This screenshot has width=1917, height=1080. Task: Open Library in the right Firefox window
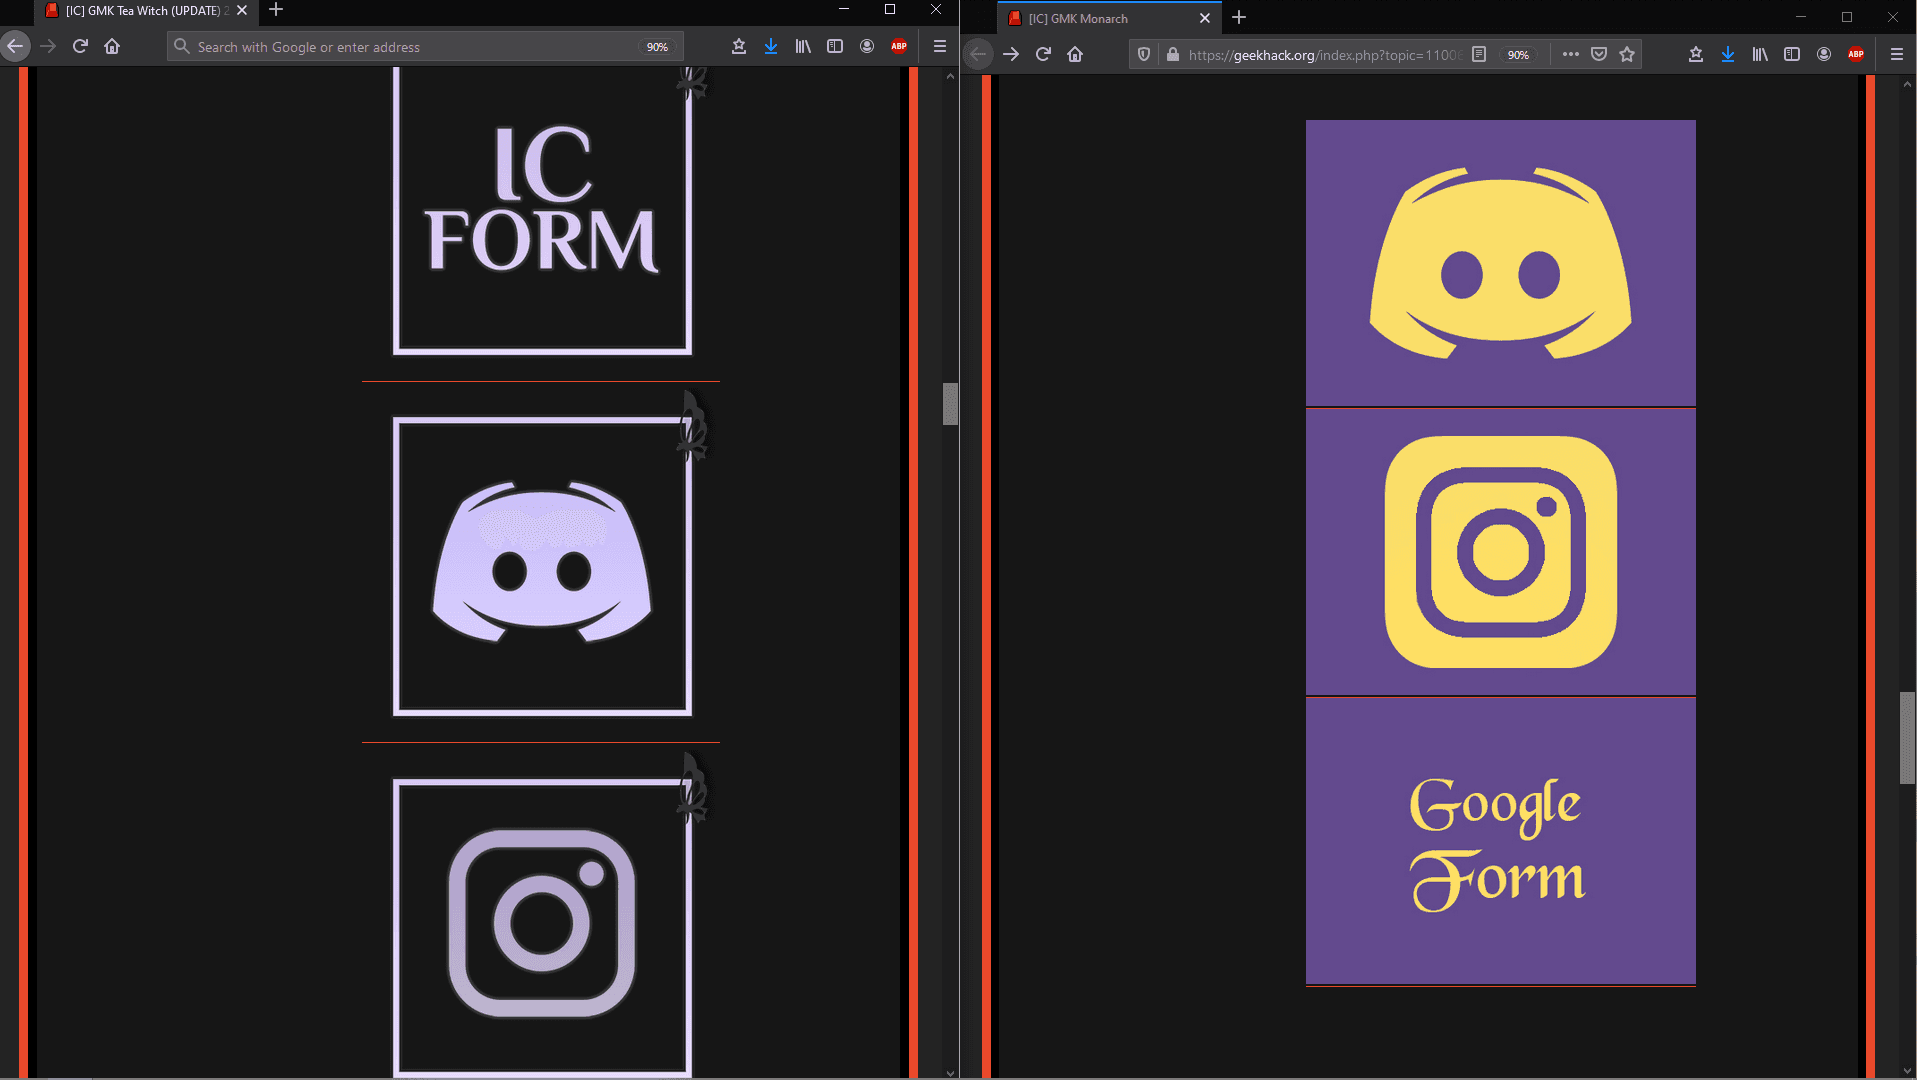point(1760,55)
